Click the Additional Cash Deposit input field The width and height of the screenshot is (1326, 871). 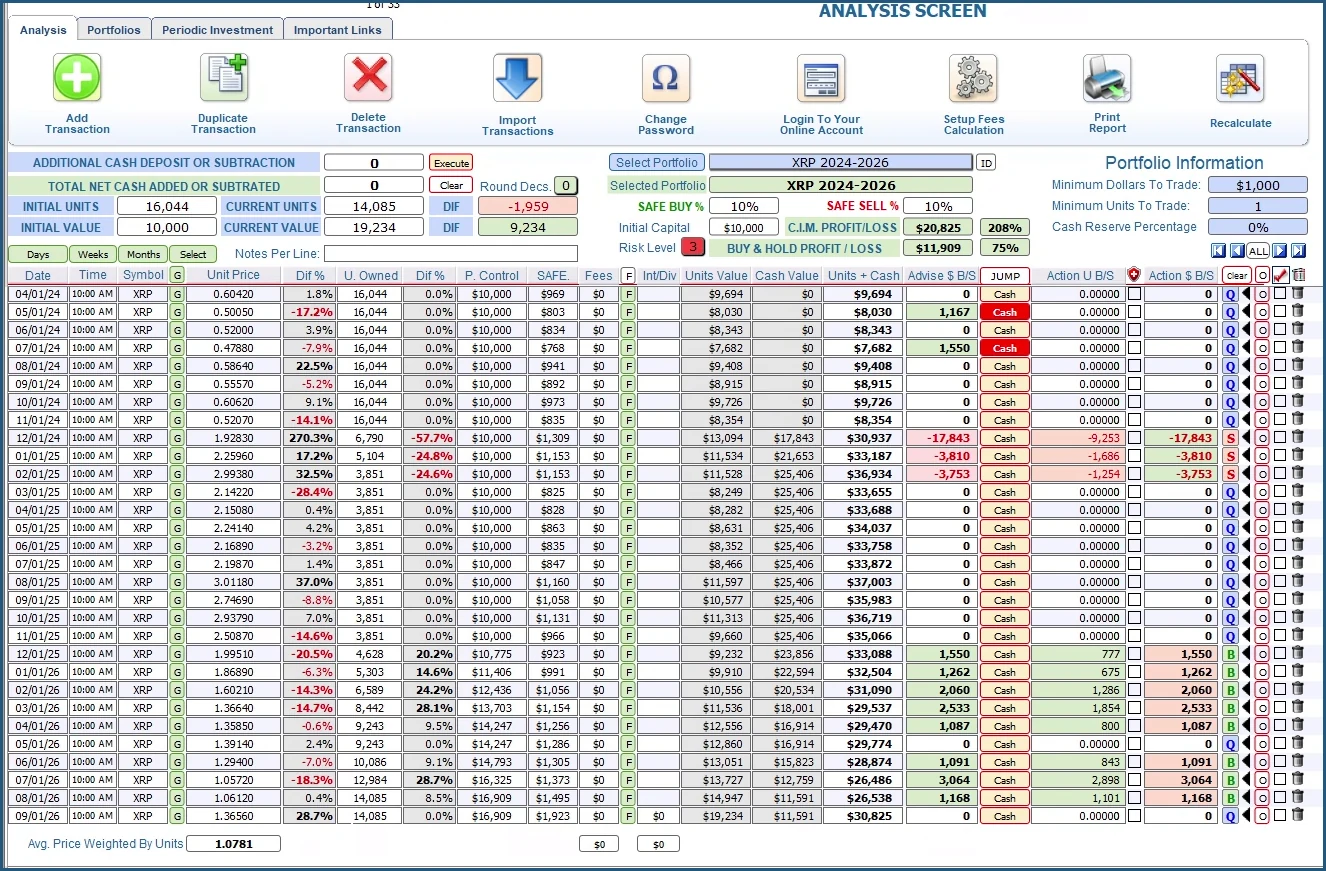(x=374, y=162)
